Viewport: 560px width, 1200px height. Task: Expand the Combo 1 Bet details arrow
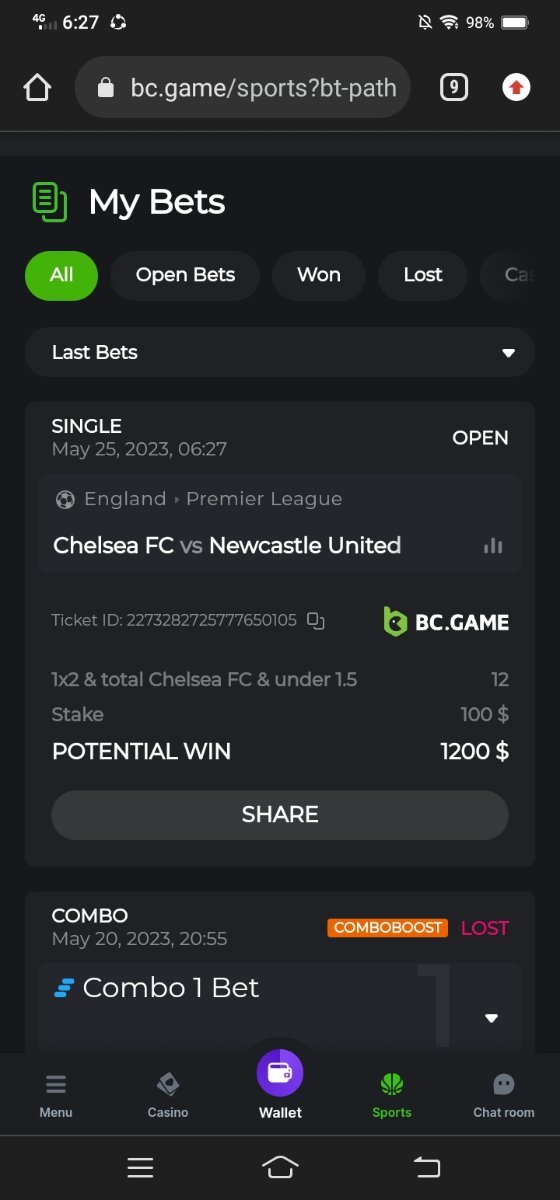click(491, 1018)
